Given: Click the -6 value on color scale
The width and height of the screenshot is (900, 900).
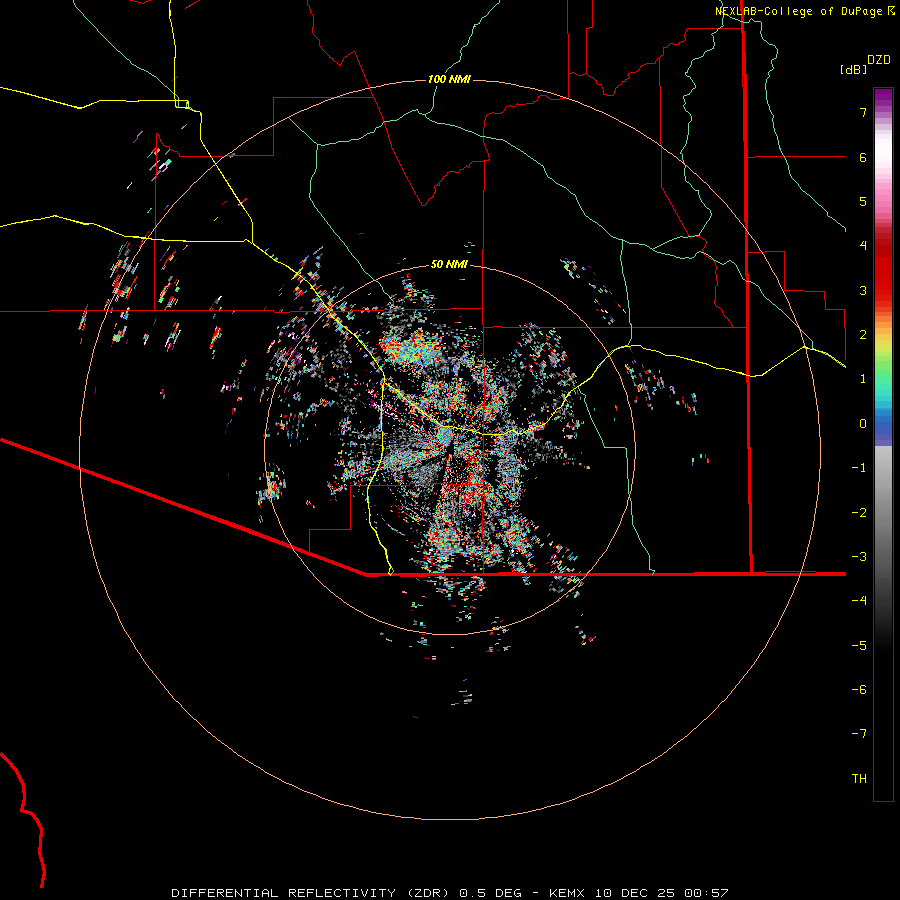Looking at the screenshot, I should pyautogui.click(x=859, y=690).
